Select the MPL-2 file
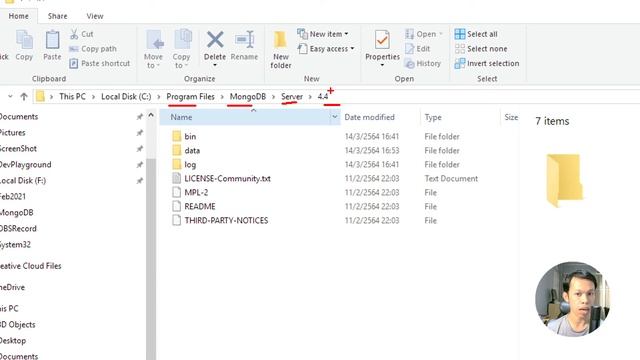 click(196, 192)
